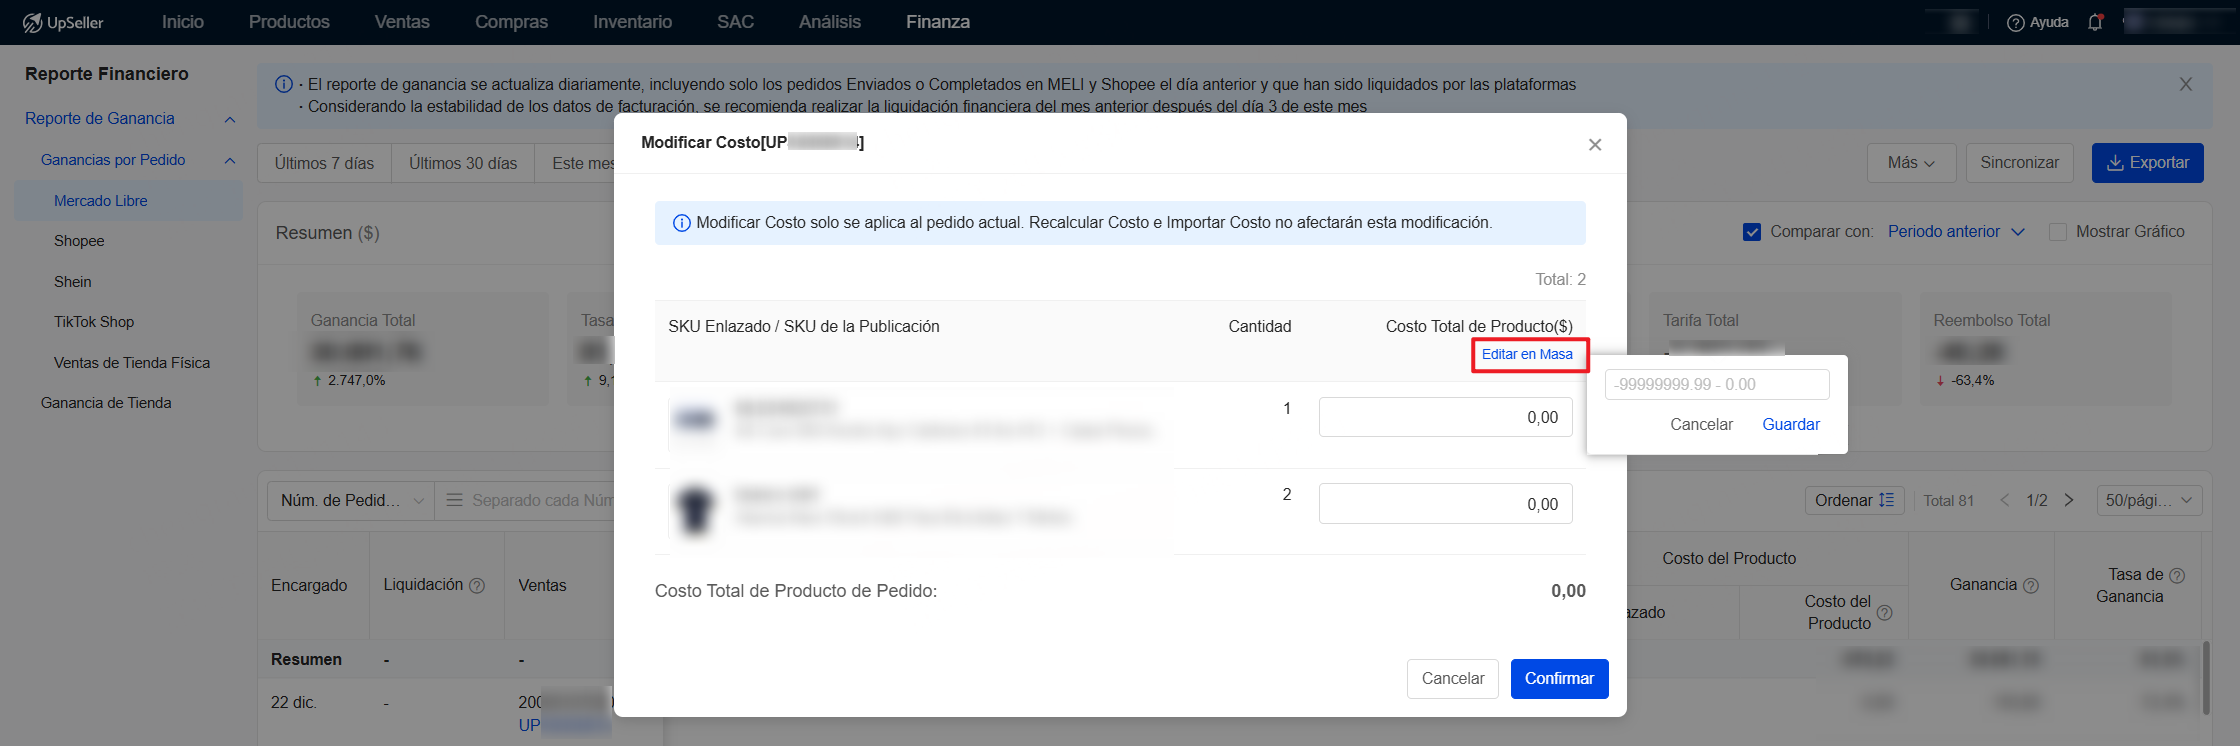Click the cost field for quantity 1 row
The height and width of the screenshot is (746, 2240).
pos(1445,417)
